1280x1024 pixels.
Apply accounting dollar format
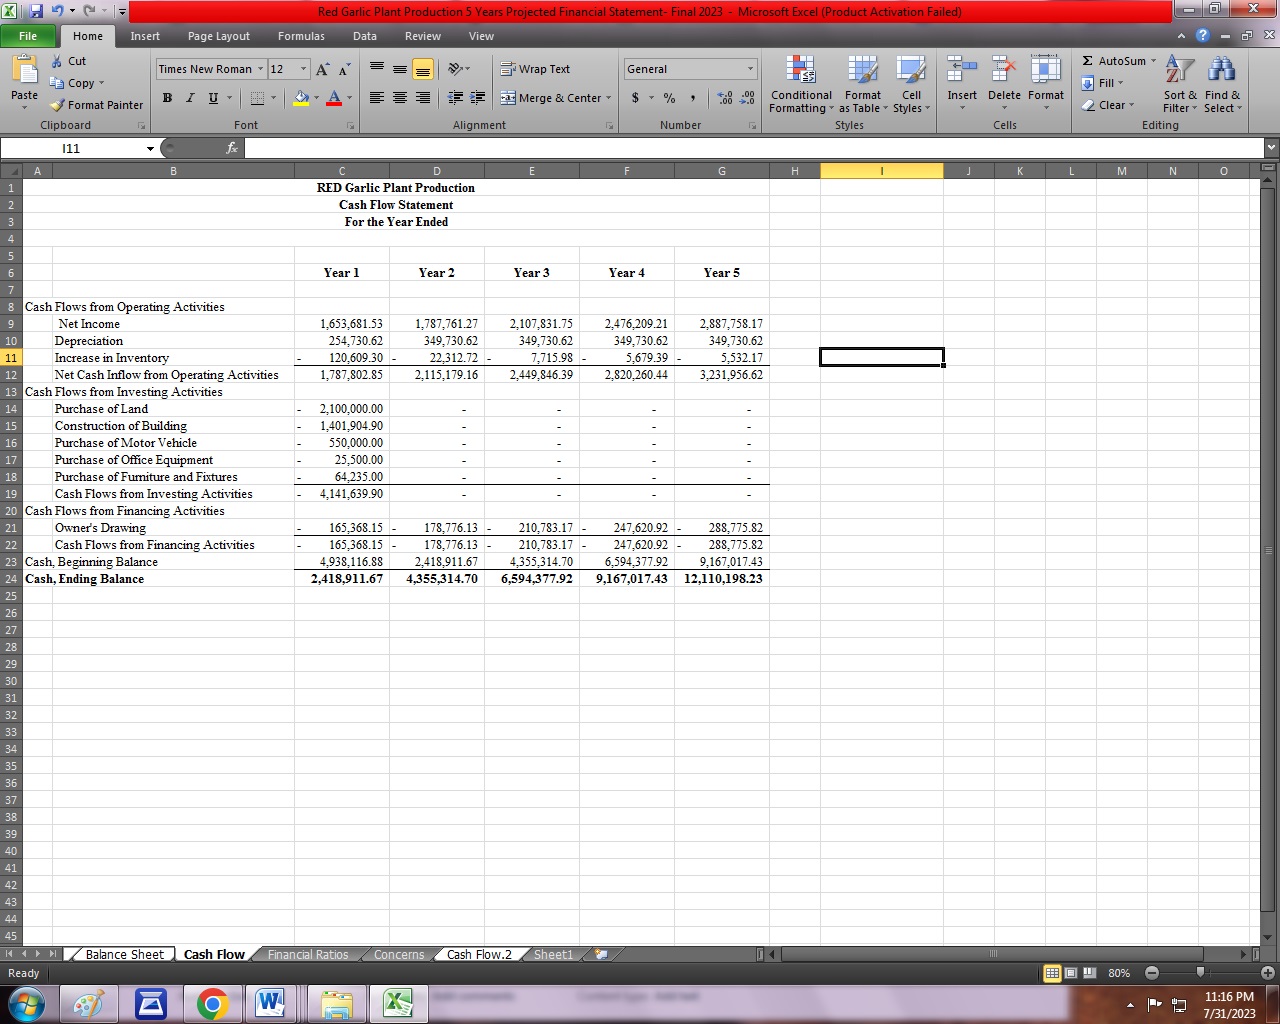(x=635, y=98)
